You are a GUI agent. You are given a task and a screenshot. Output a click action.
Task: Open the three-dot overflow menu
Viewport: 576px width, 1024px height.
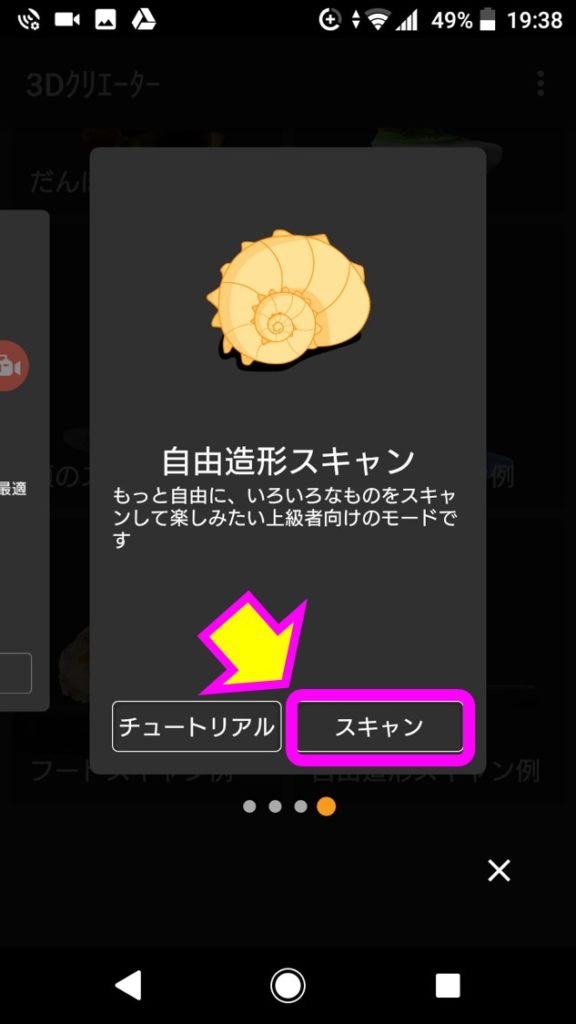[x=540, y=84]
